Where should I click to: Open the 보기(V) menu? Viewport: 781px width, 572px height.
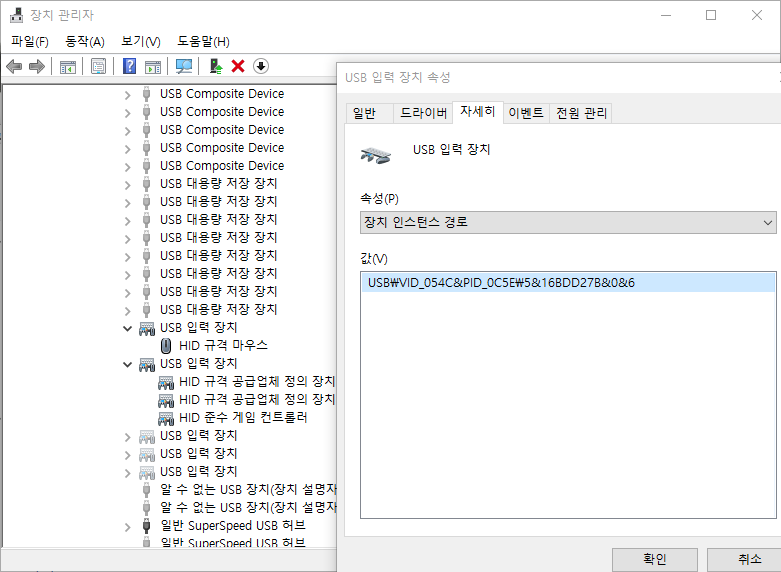coord(141,41)
